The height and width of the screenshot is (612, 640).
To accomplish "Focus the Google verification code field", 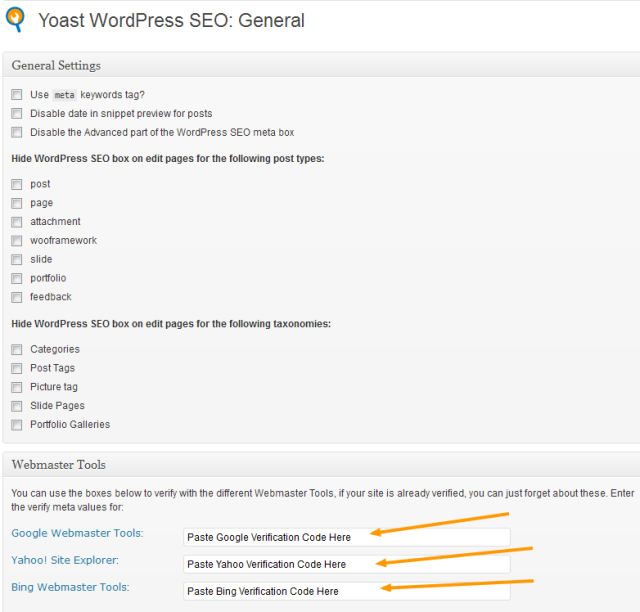I will pos(346,537).
